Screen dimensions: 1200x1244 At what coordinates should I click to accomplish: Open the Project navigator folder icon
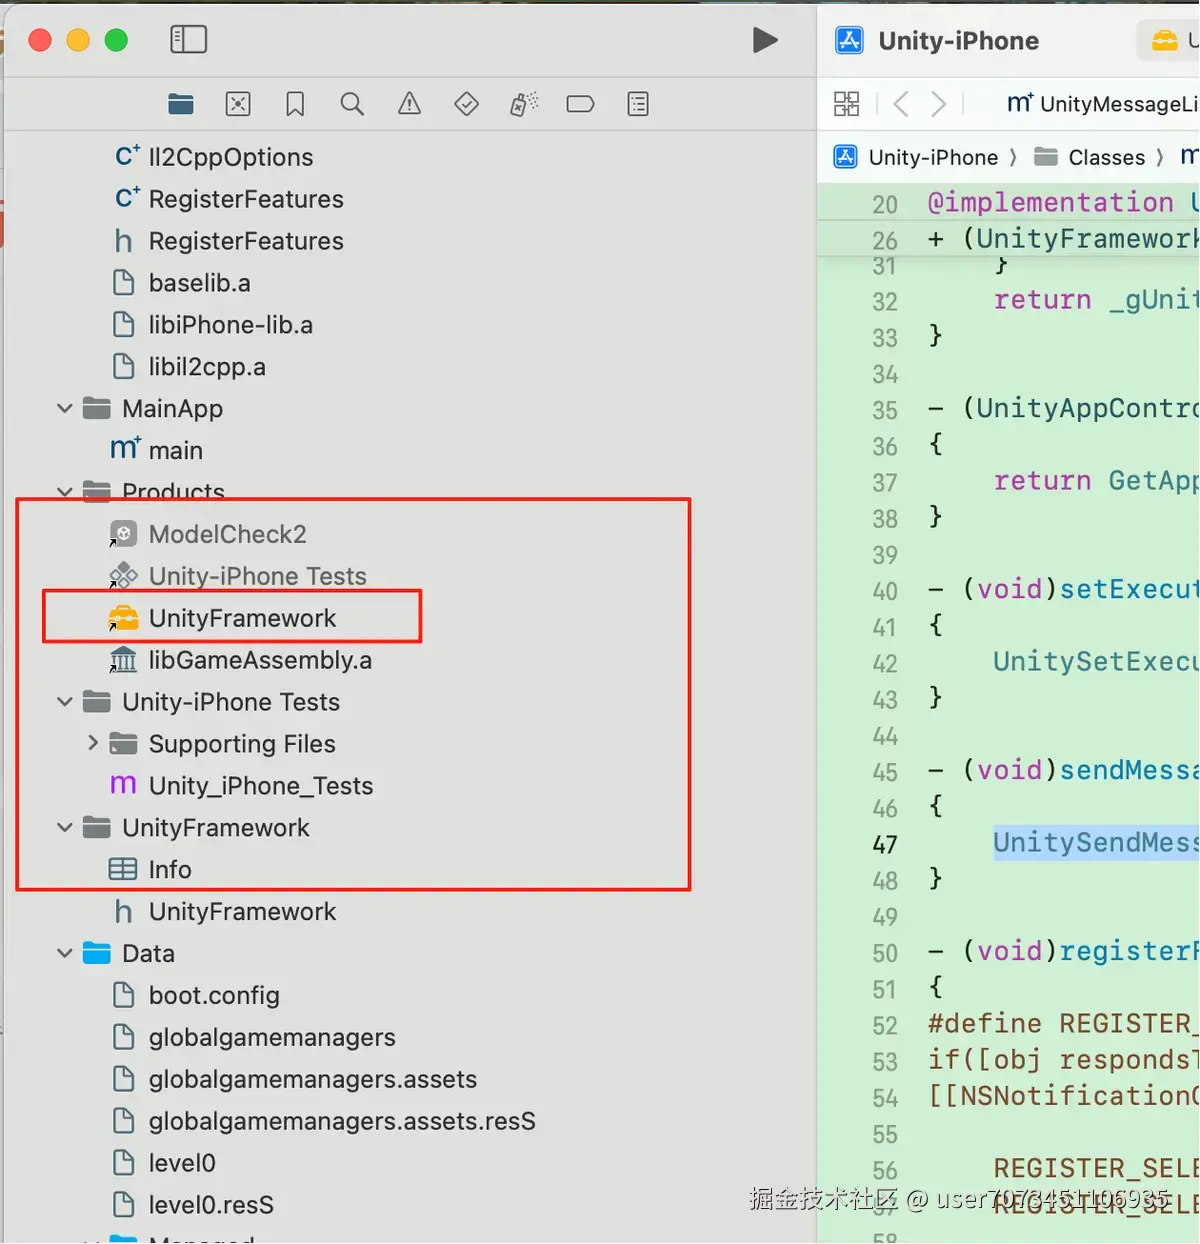pyautogui.click(x=181, y=104)
